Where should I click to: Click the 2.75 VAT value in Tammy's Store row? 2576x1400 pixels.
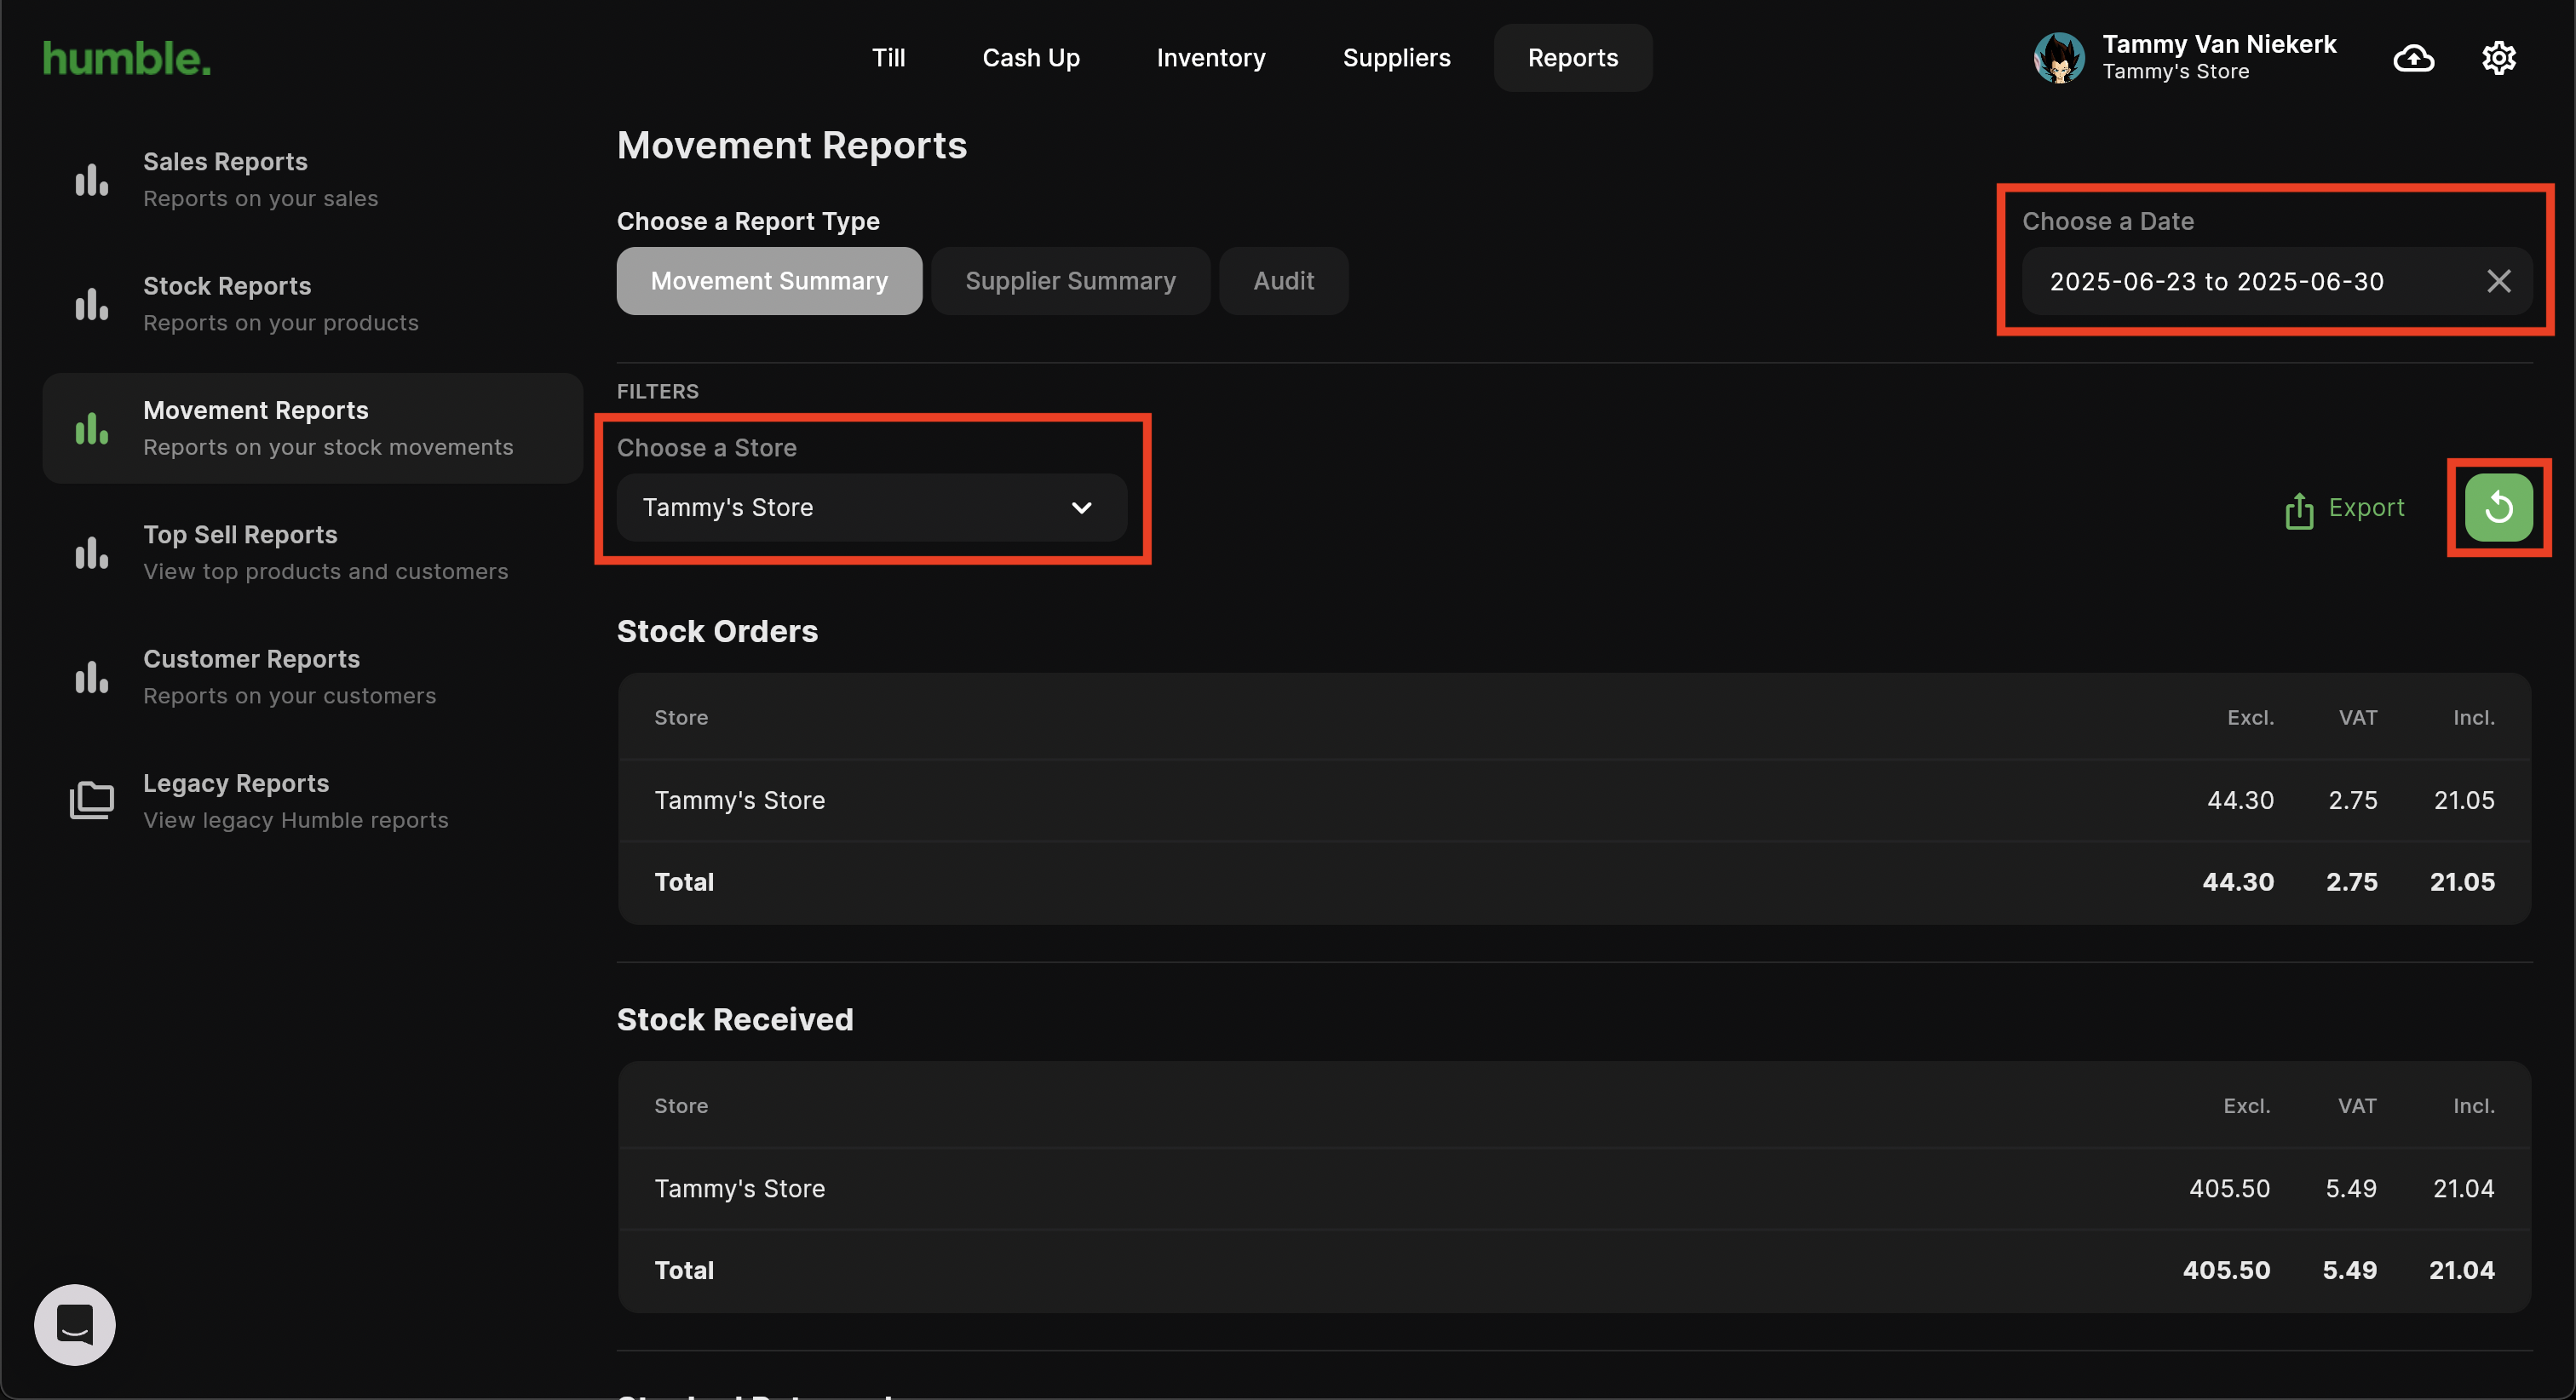[x=2352, y=801]
